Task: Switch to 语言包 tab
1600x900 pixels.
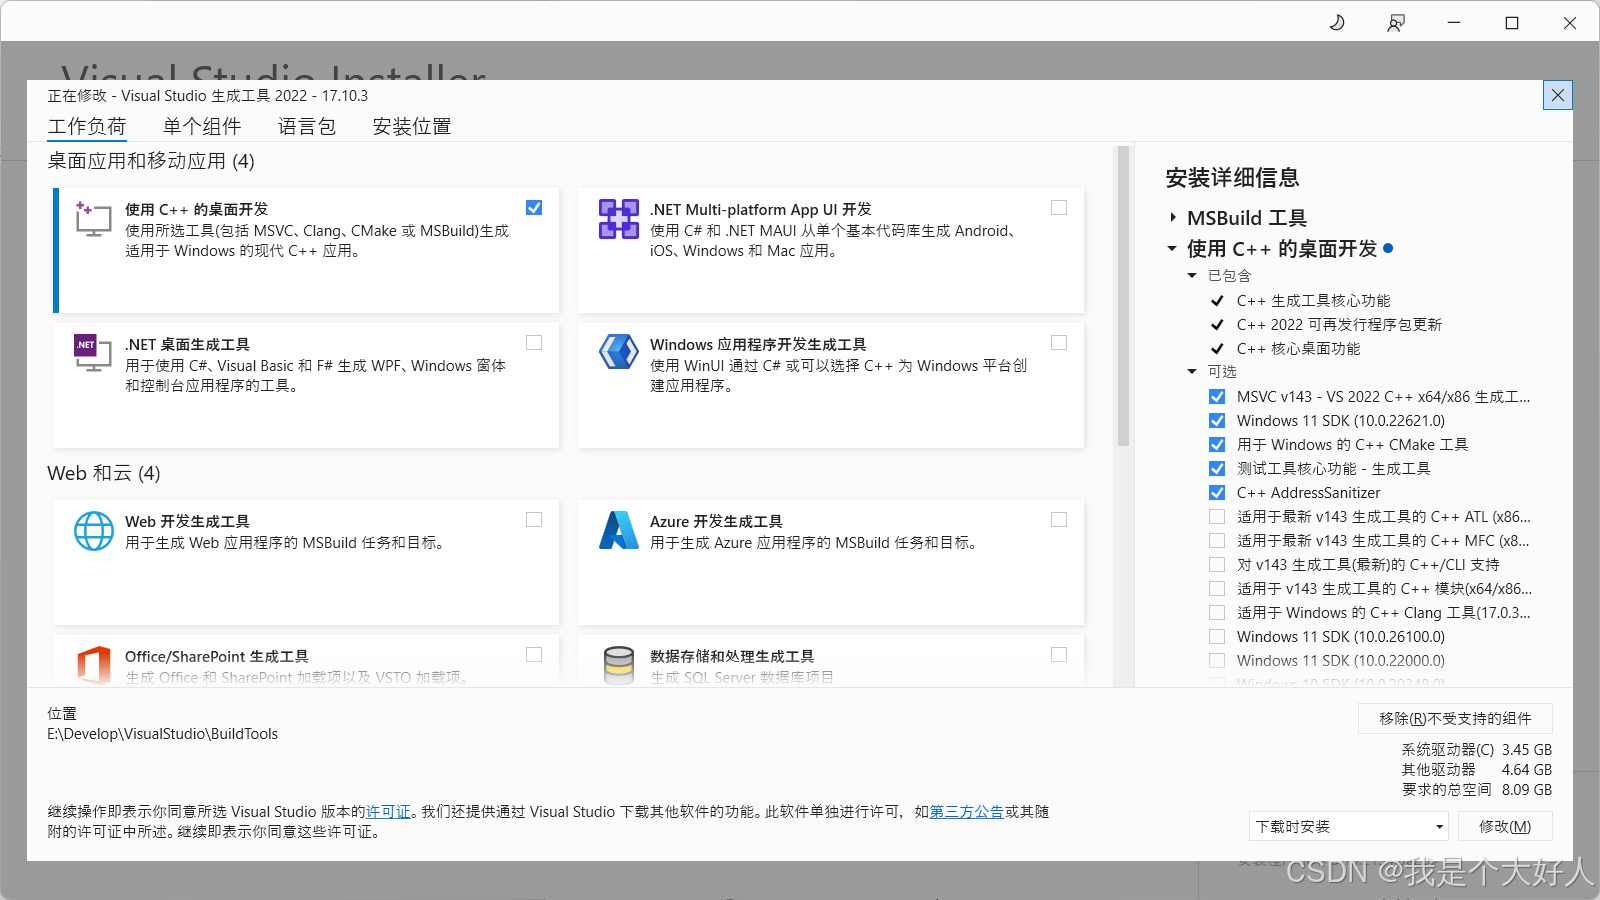Action: (307, 127)
